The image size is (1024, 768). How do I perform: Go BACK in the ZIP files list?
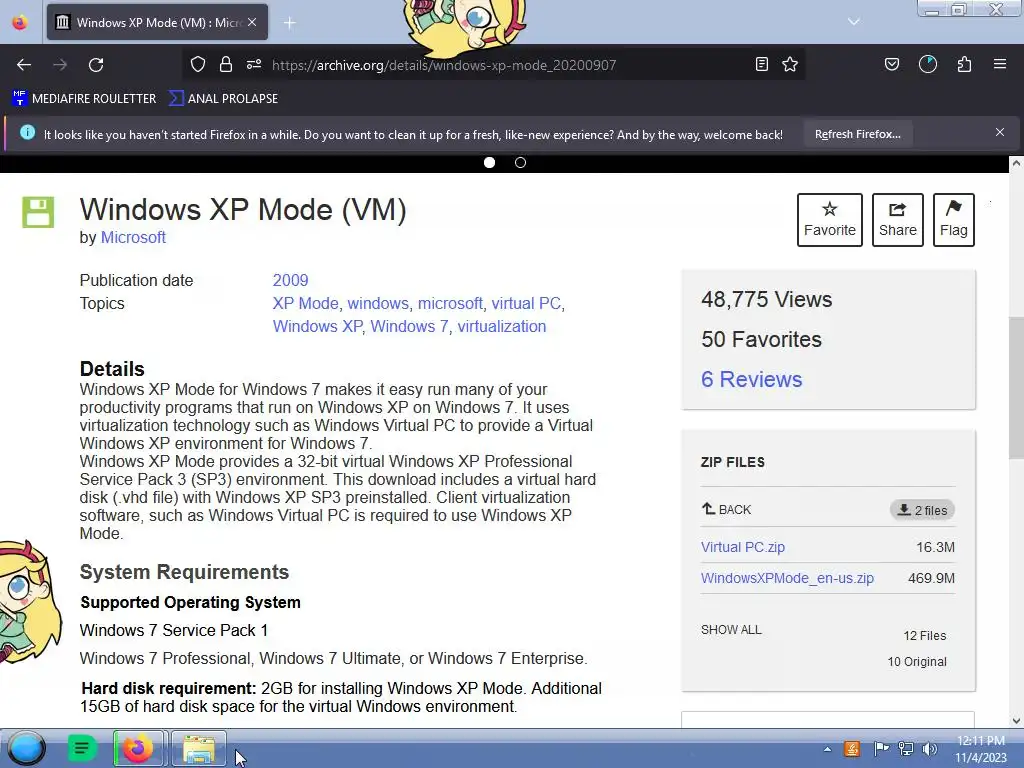pos(726,509)
